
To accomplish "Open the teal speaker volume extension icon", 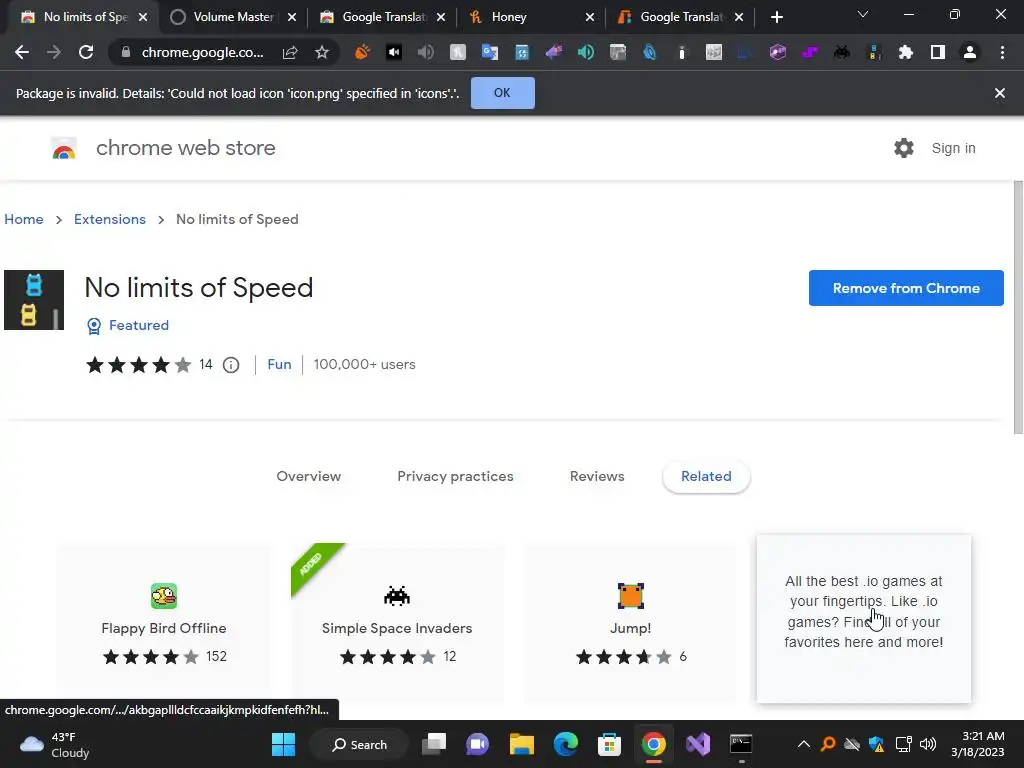I will click(x=586, y=52).
